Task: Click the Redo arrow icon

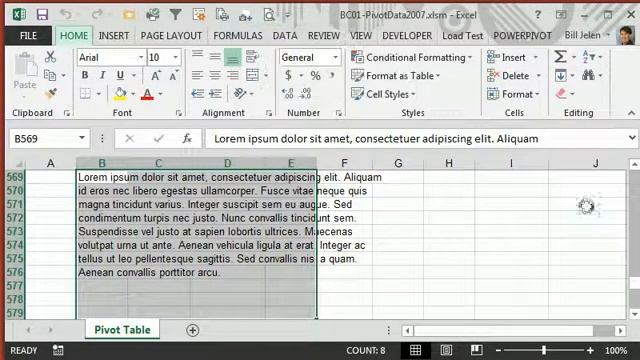Action: coord(97,15)
